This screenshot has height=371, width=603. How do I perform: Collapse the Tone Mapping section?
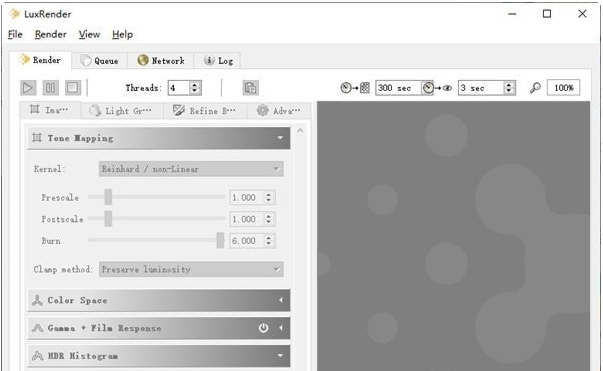[280, 138]
